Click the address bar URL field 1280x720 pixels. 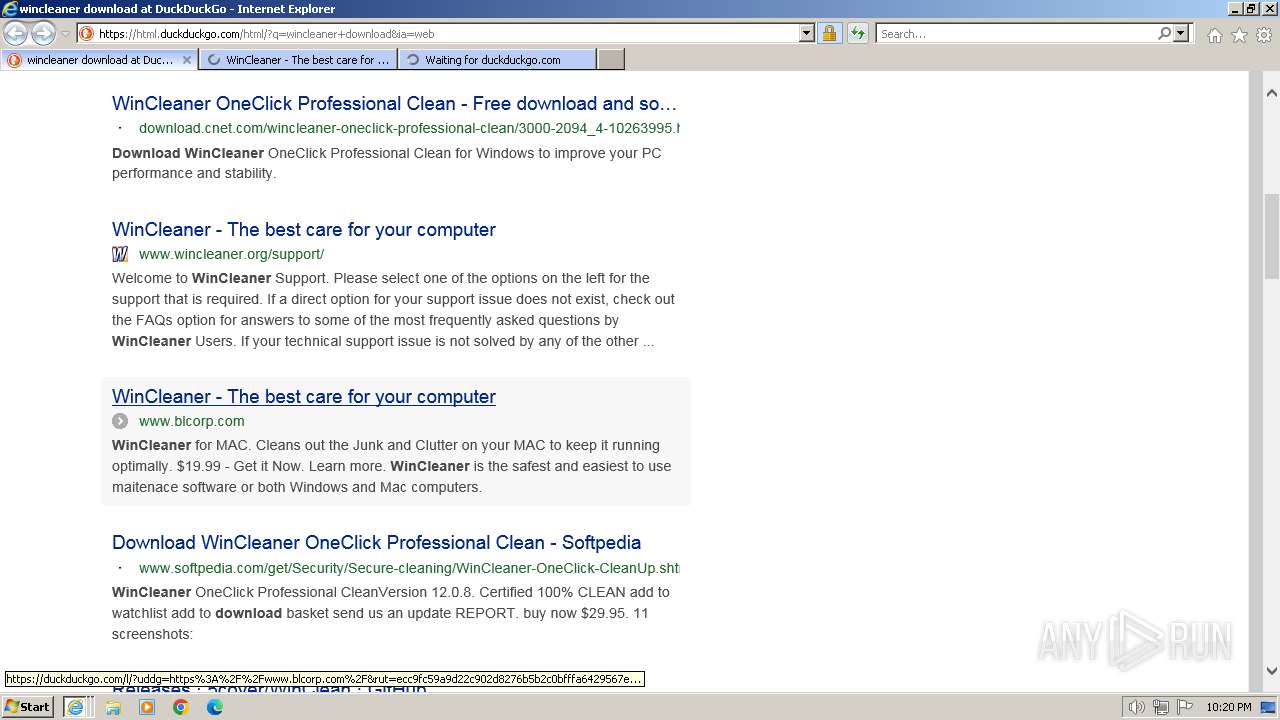pyautogui.click(x=446, y=33)
